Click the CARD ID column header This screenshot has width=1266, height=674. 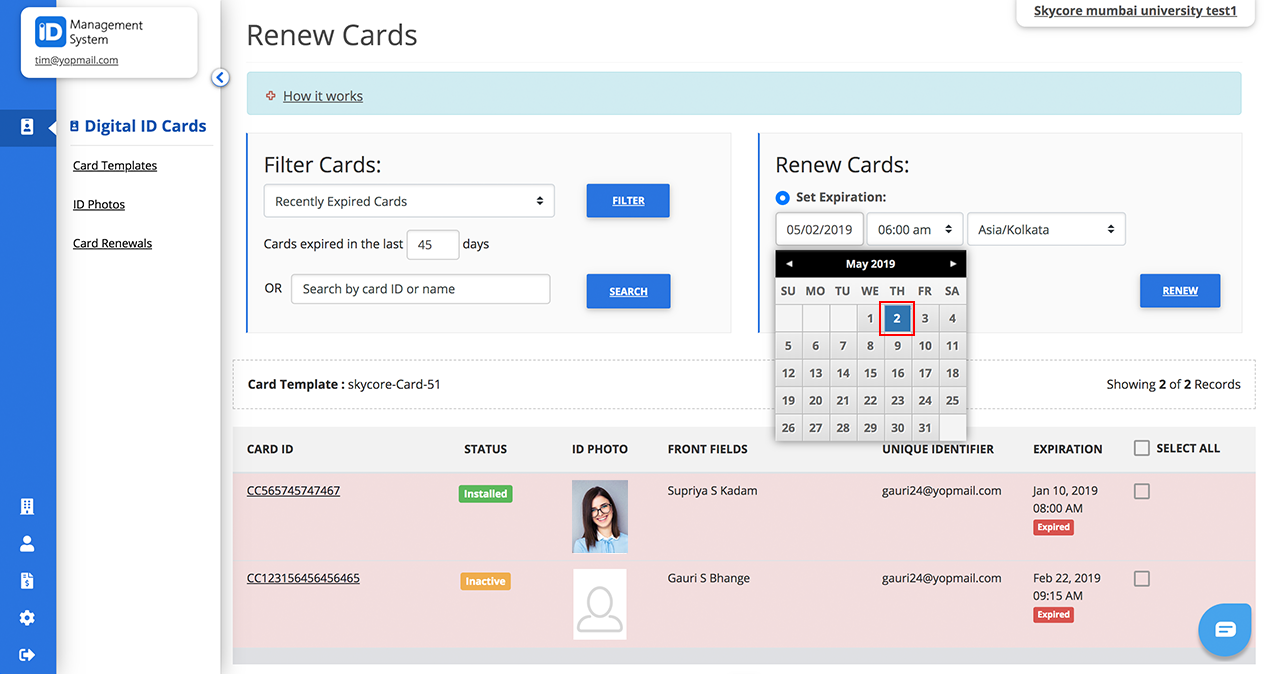pos(270,449)
